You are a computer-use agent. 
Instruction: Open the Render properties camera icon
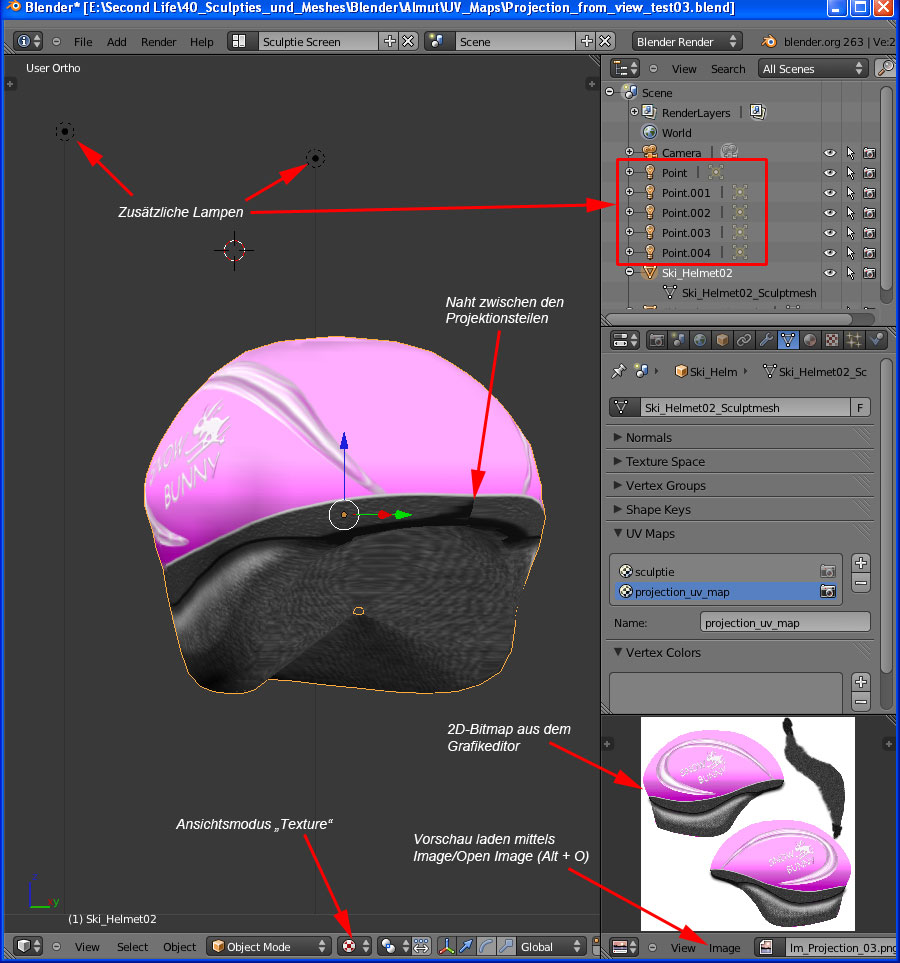pos(657,340)
